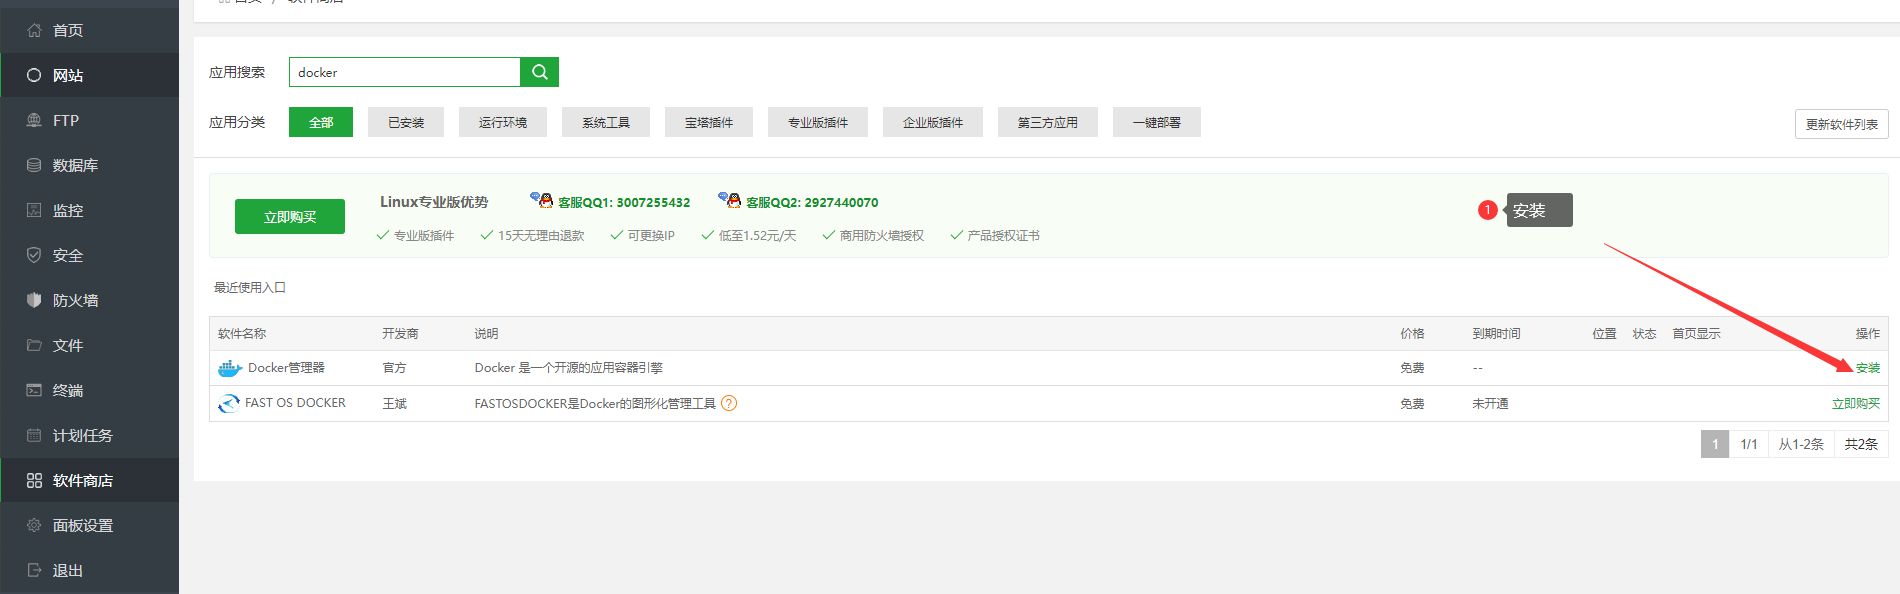The width and height of the screenshot is (1900, 594).
Task: Select the 全部 category tab
Action: coord(321,122)
